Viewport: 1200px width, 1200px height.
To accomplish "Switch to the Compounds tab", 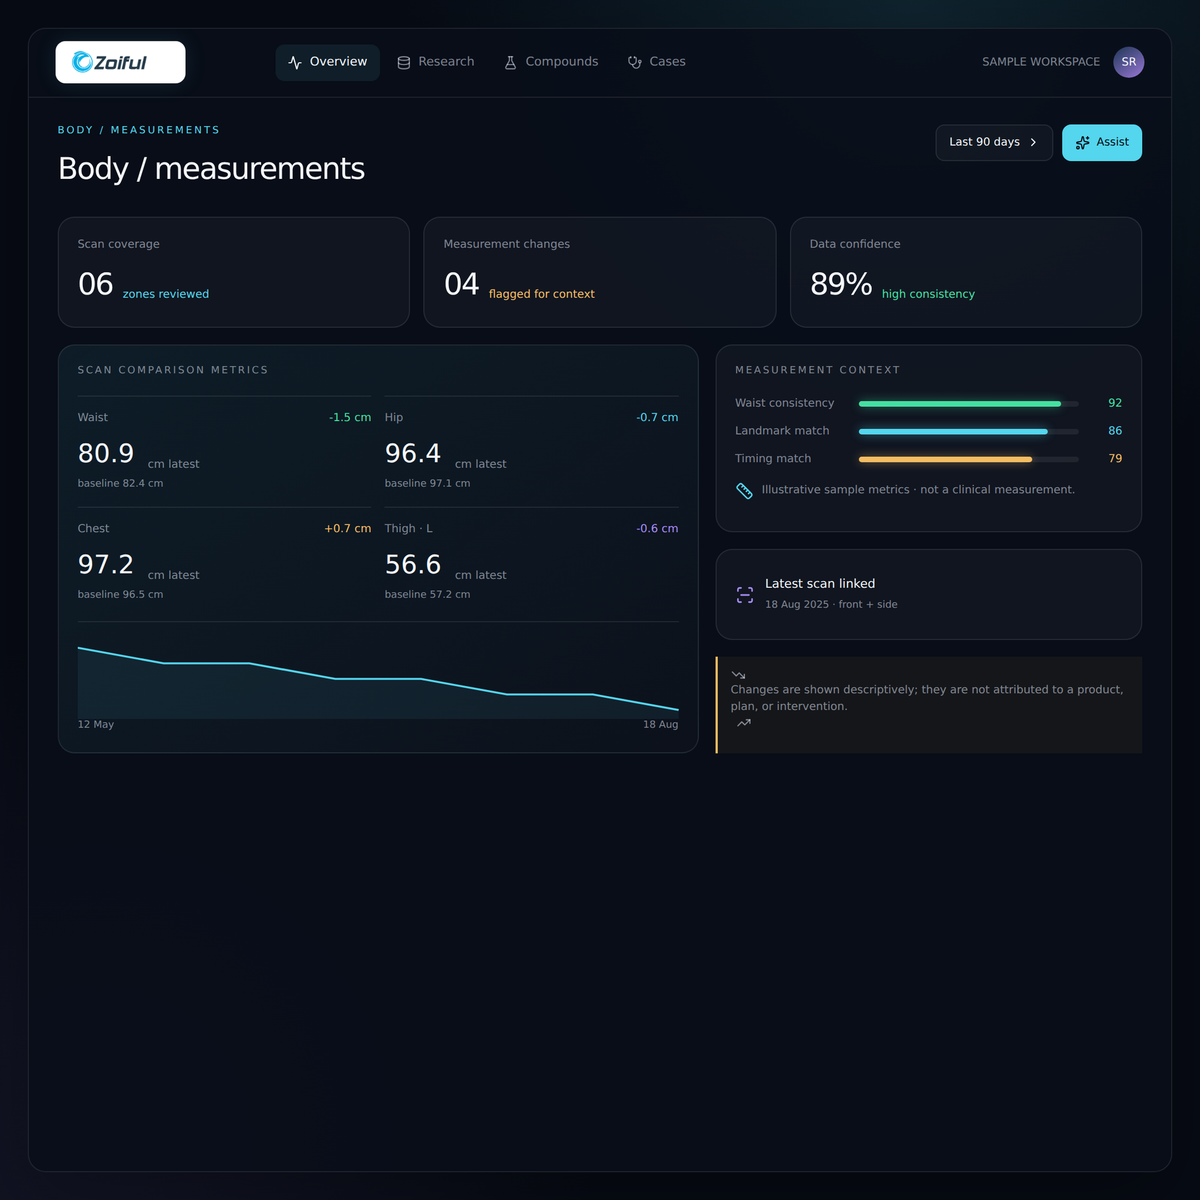I will click(x=551, y=62).
